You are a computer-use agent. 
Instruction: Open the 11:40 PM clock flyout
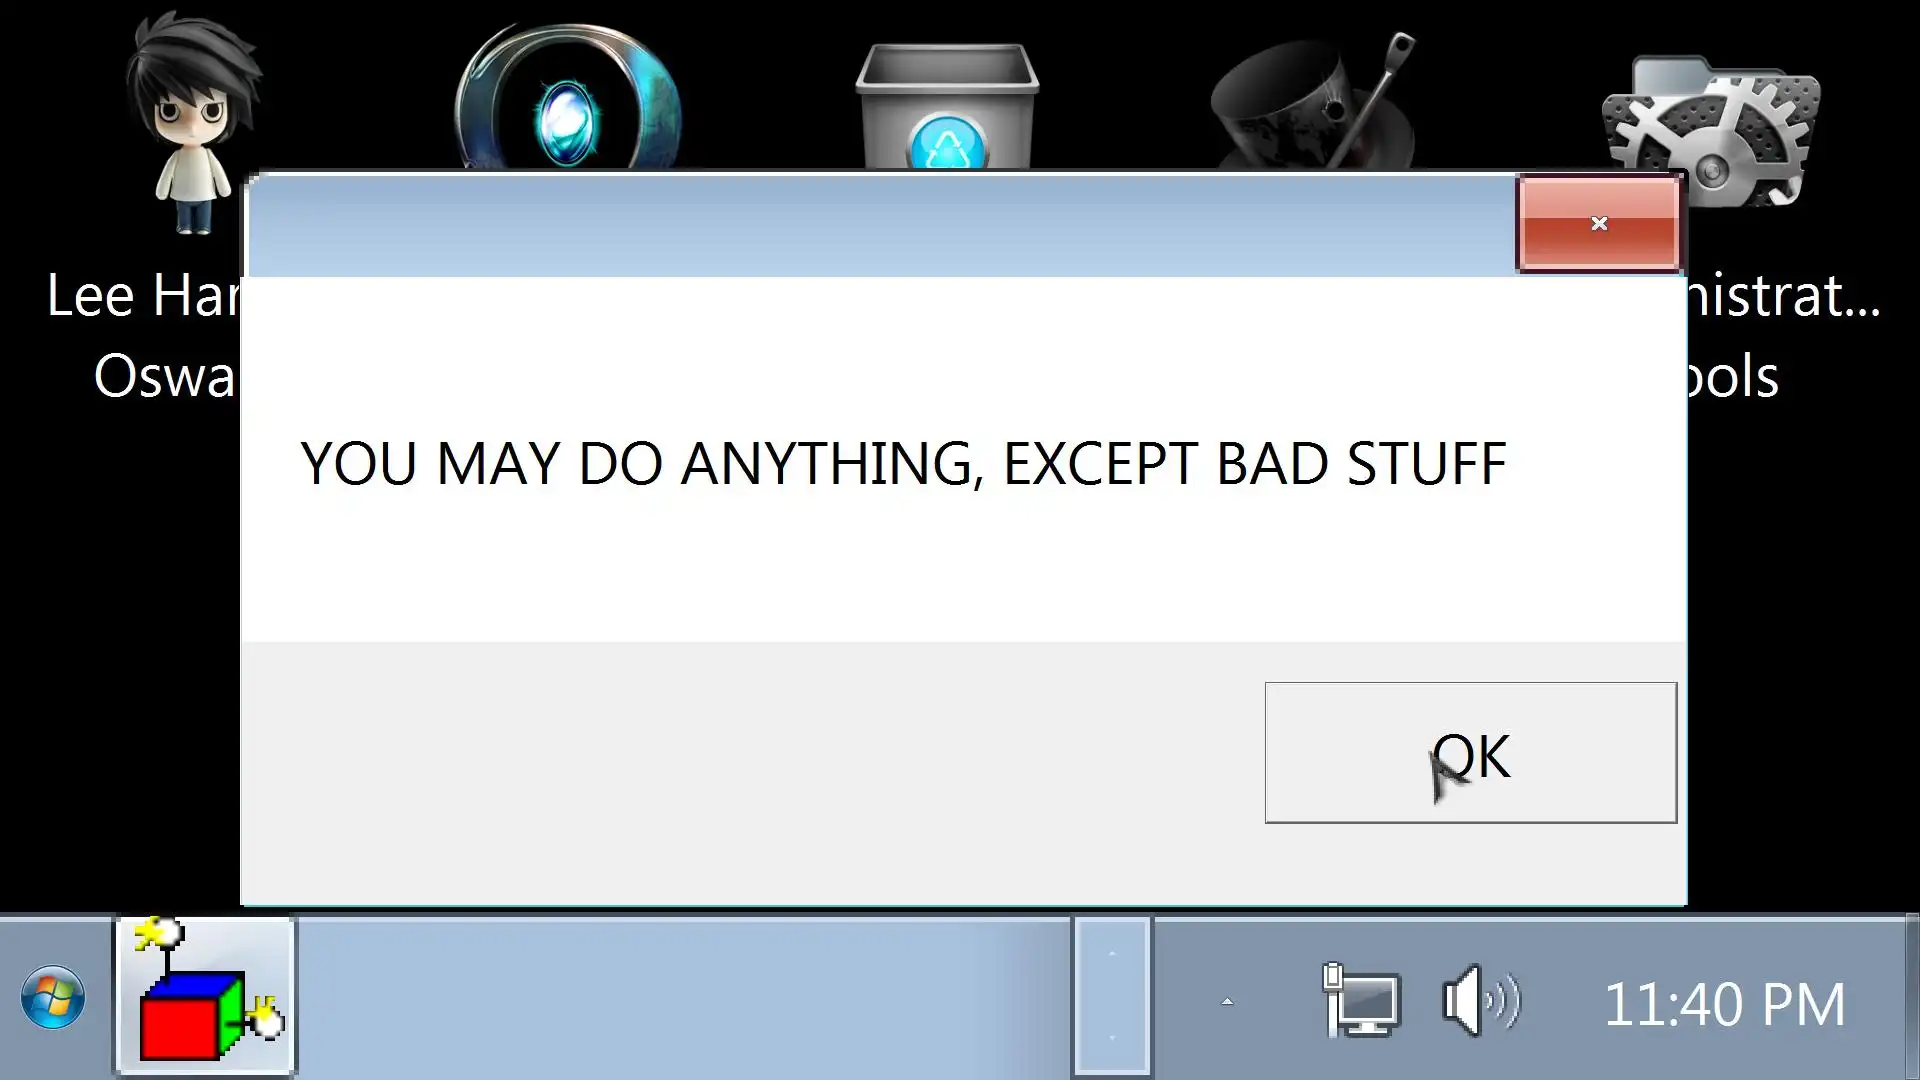point(1725,1004)
